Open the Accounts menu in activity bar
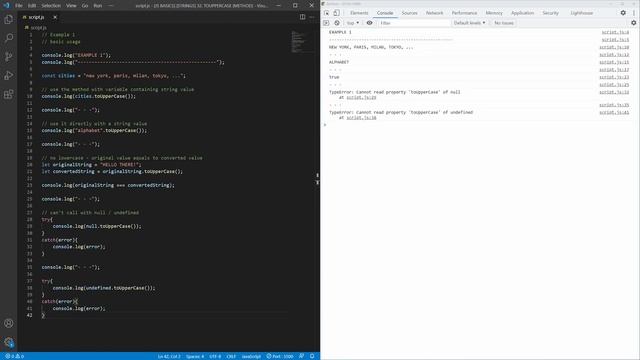Image resolution: width=640 pixels, height=360 pixels. click(9, 323)
